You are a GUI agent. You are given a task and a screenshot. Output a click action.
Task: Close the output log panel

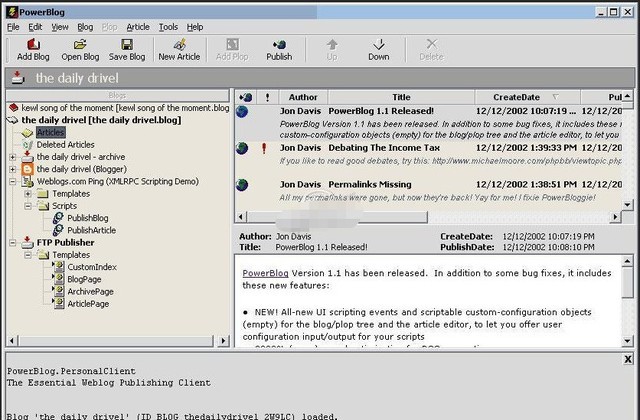click(627, 358)
